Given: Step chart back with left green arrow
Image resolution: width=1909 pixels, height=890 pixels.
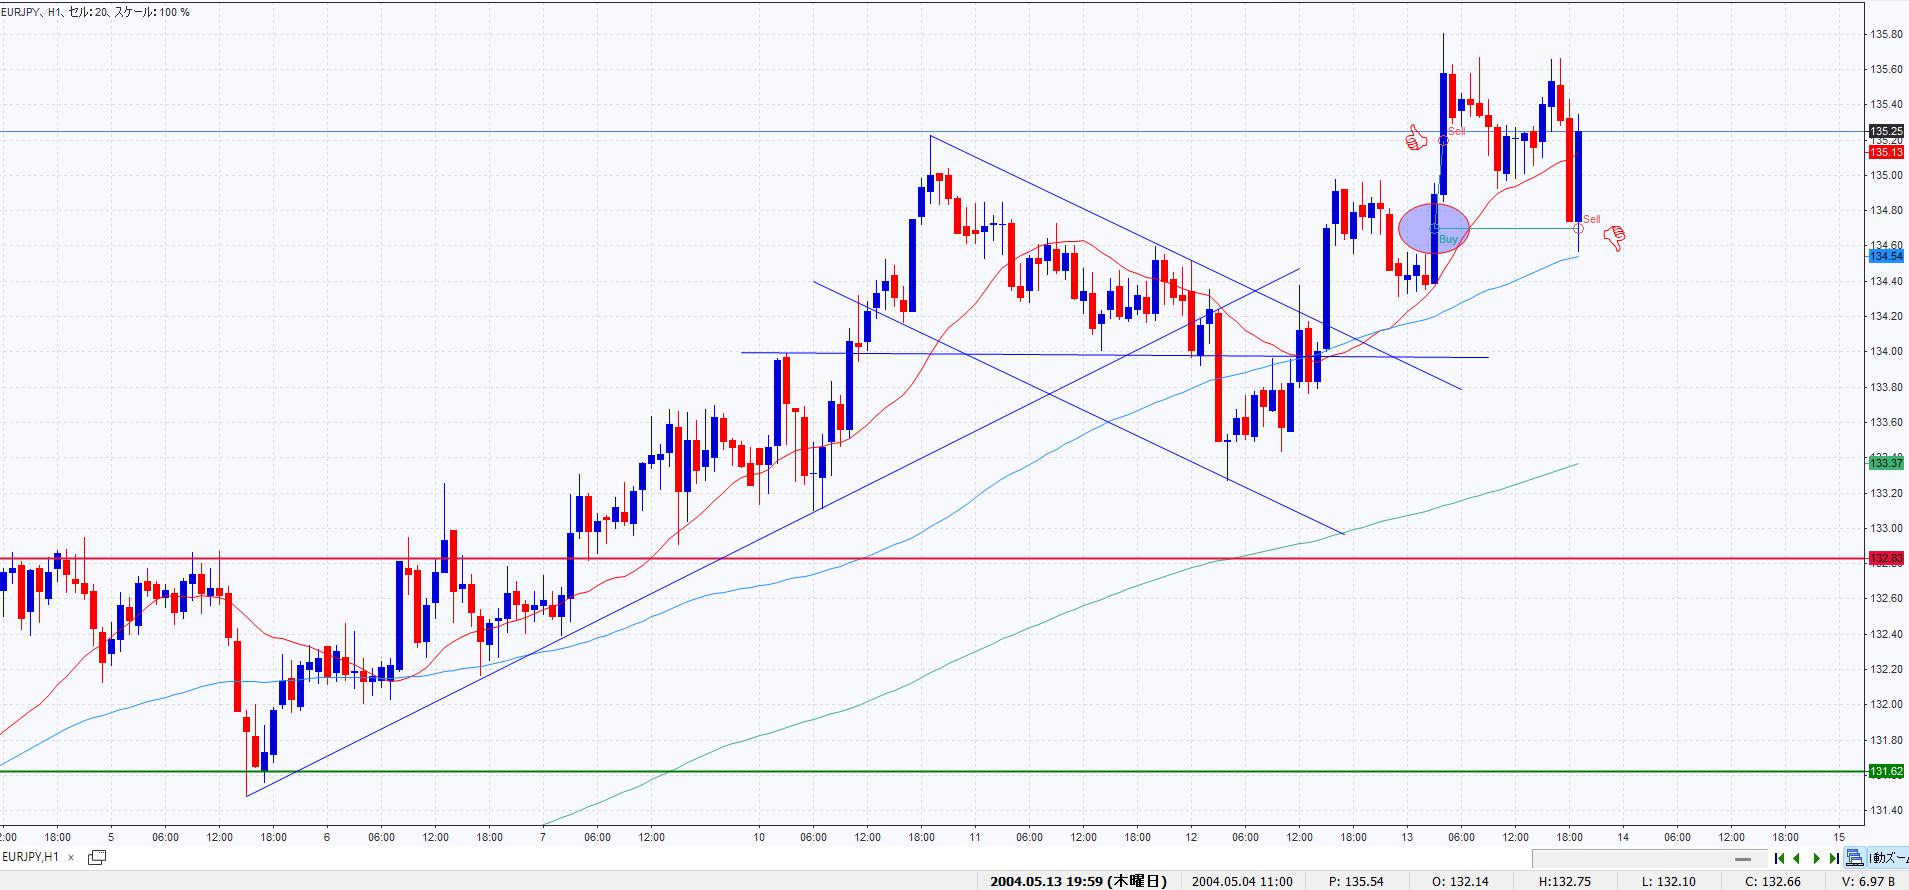Looking at the screenshot, I should [1797, 858].
